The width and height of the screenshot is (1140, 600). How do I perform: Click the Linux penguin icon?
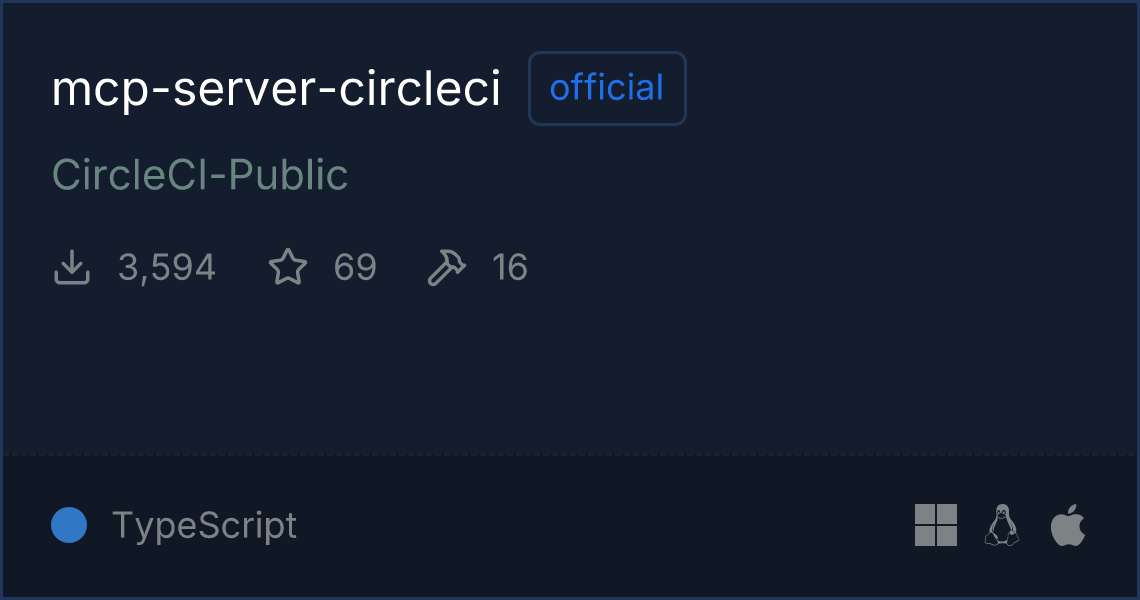tap(1001, 525)
